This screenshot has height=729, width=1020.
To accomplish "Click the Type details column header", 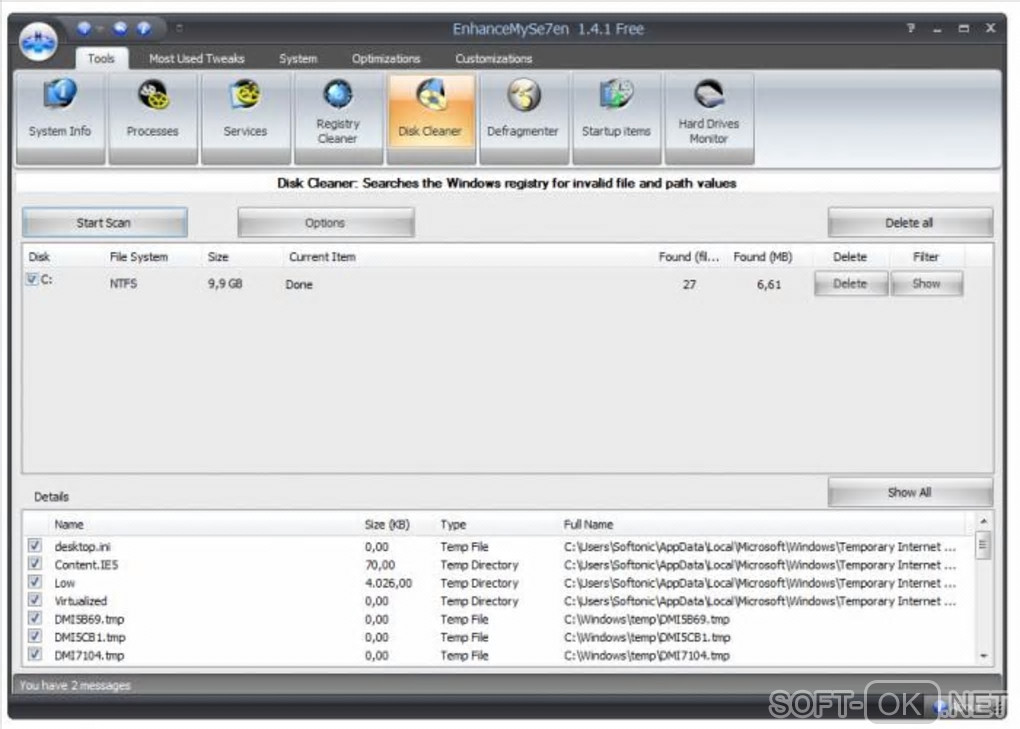I will tap(453, 524).
